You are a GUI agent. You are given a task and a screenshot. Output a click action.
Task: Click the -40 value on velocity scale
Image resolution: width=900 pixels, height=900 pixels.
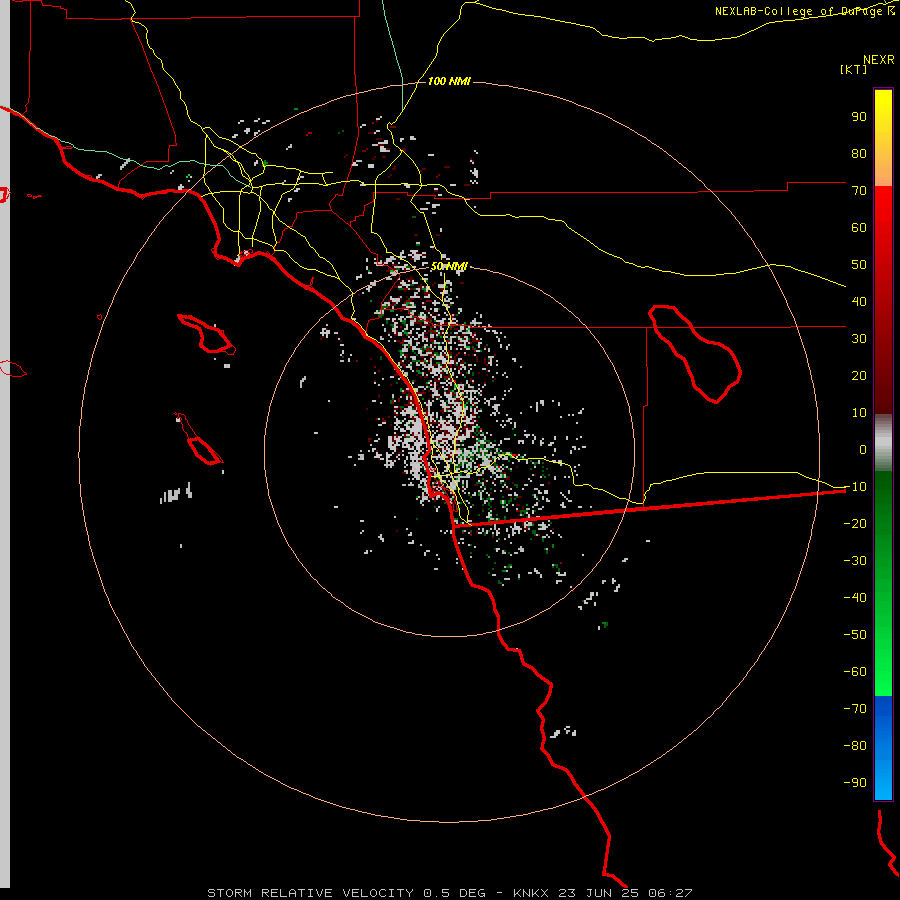(855, 598)
